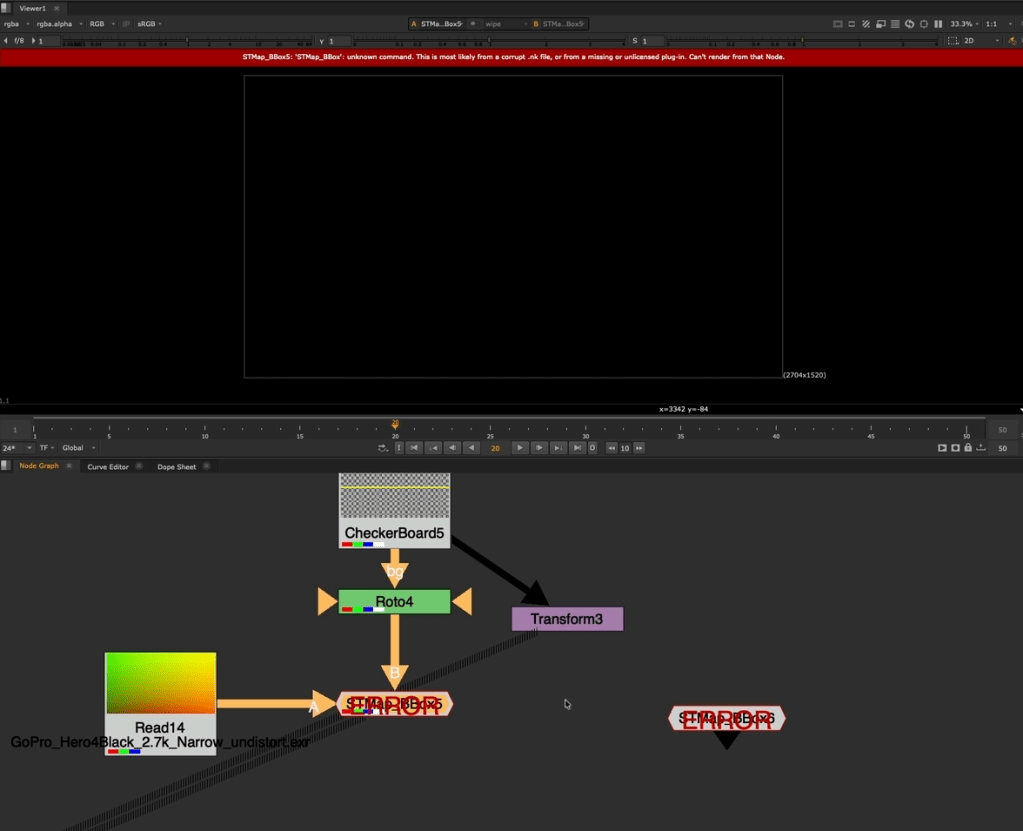1023x831 pixels.
Task: Click the frame increment 10 field
Action: 625,448
